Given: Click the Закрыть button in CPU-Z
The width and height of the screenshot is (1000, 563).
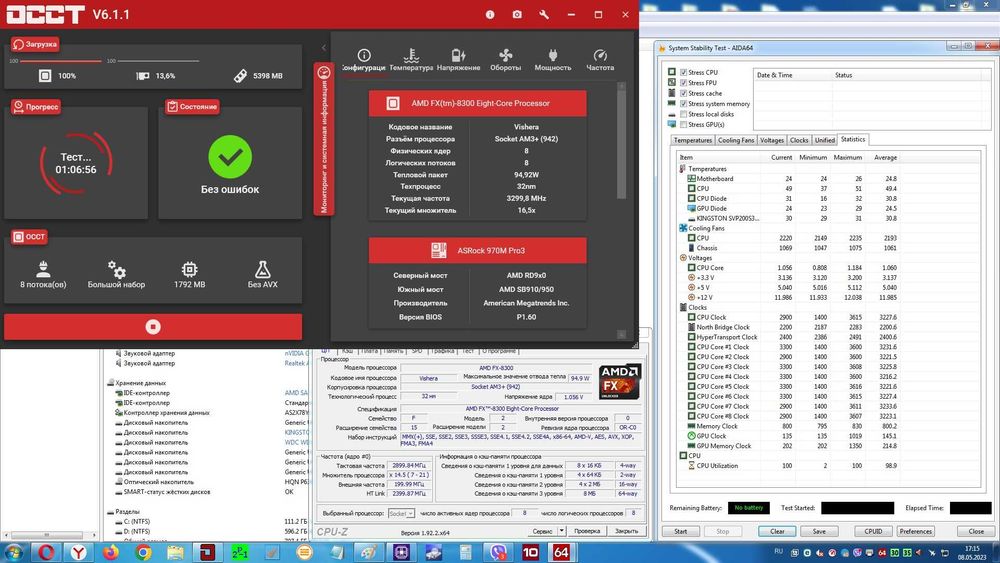Looking at the screenshot, I should coord(626,530).
